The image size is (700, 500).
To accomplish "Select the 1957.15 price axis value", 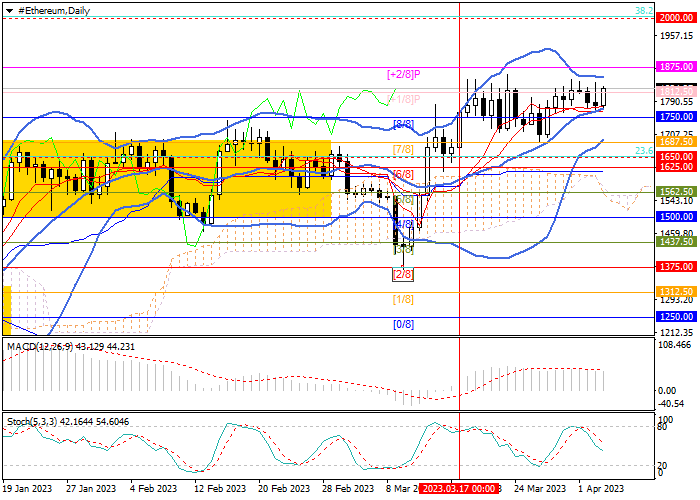I will pos(676,36).
